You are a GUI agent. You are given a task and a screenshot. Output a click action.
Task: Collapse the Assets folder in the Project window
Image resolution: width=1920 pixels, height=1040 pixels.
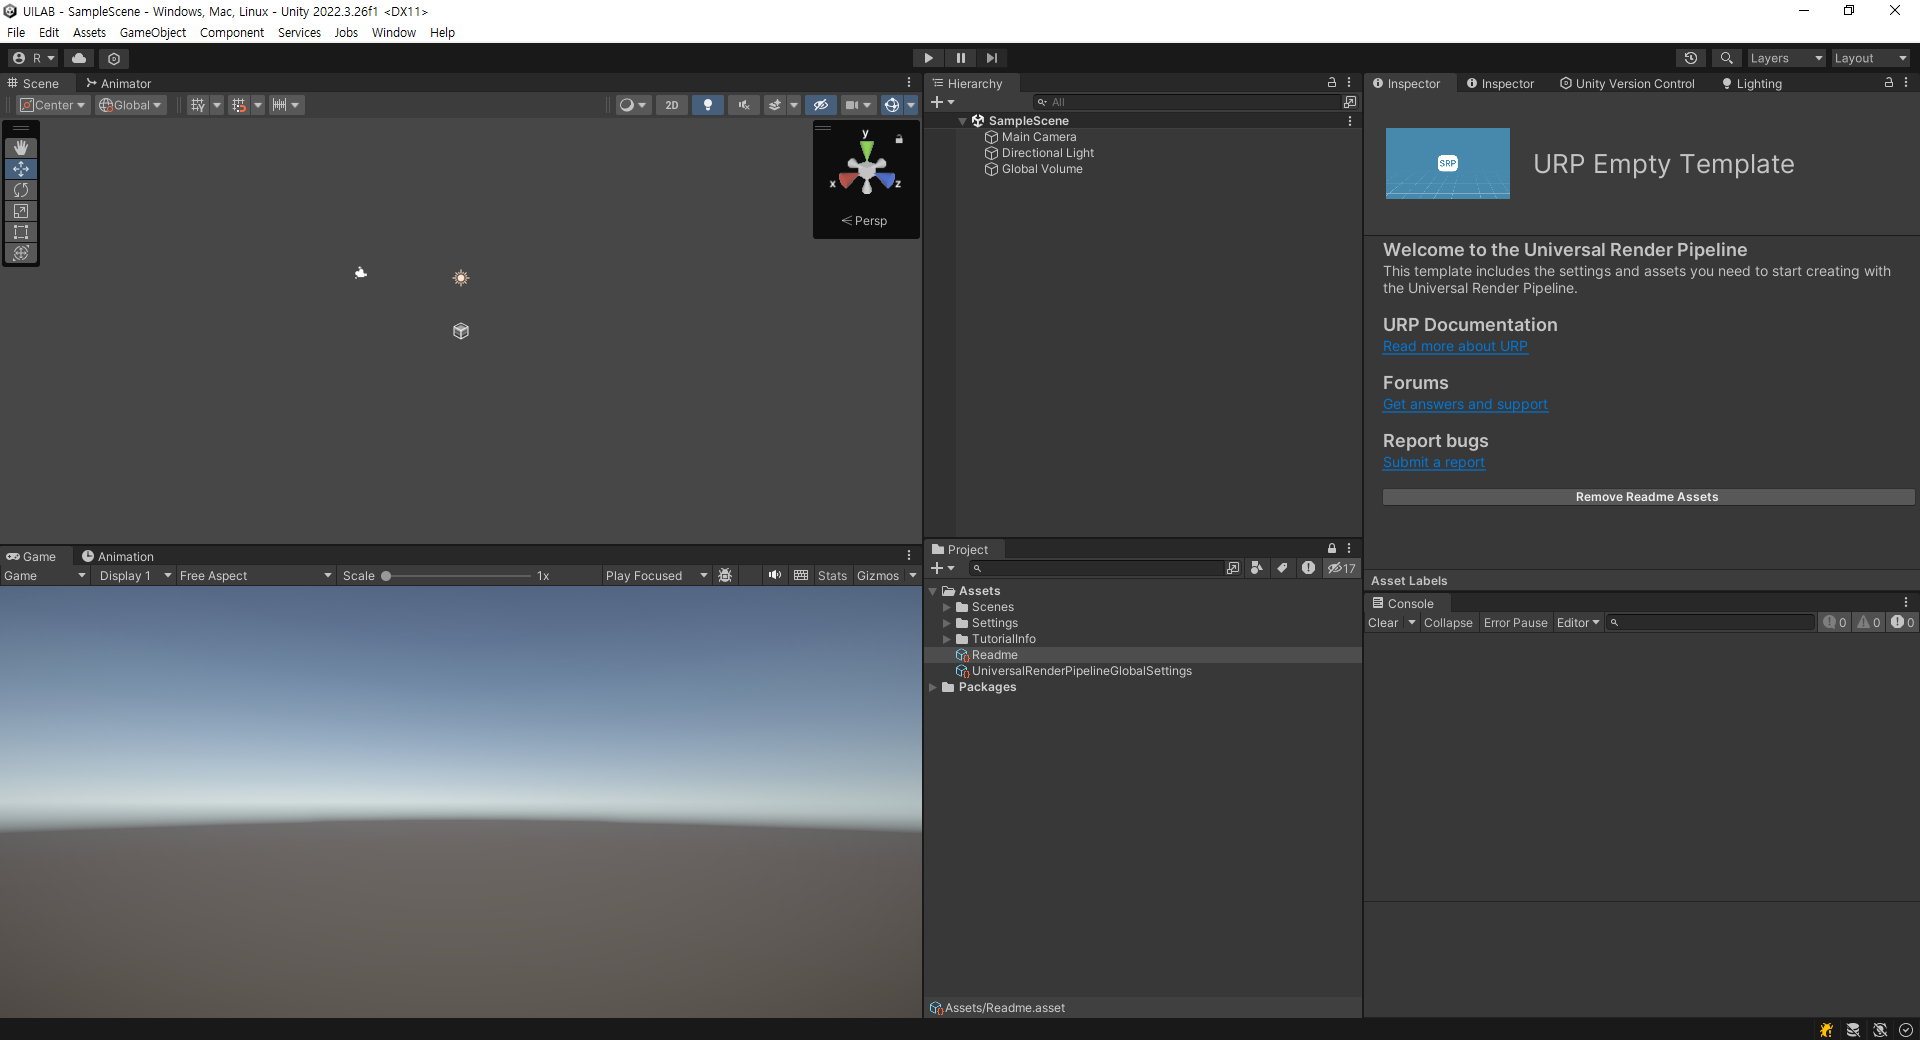934,590
